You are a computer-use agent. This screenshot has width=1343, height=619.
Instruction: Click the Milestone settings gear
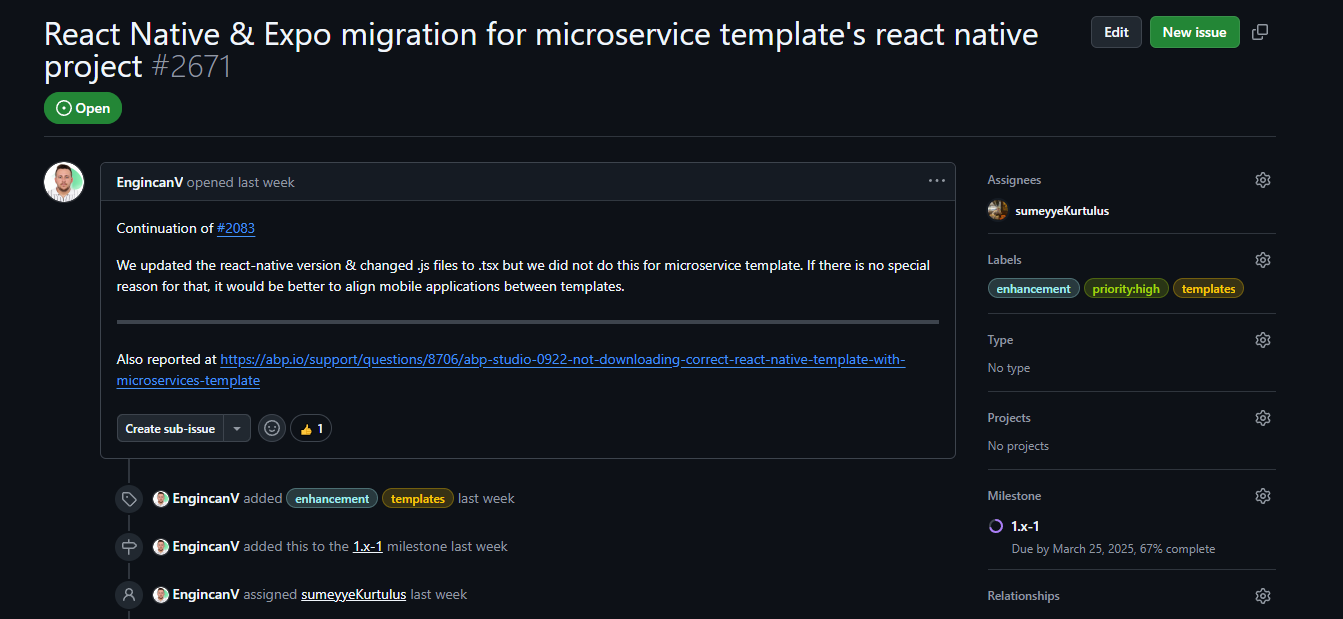[x=1263, y=496]
